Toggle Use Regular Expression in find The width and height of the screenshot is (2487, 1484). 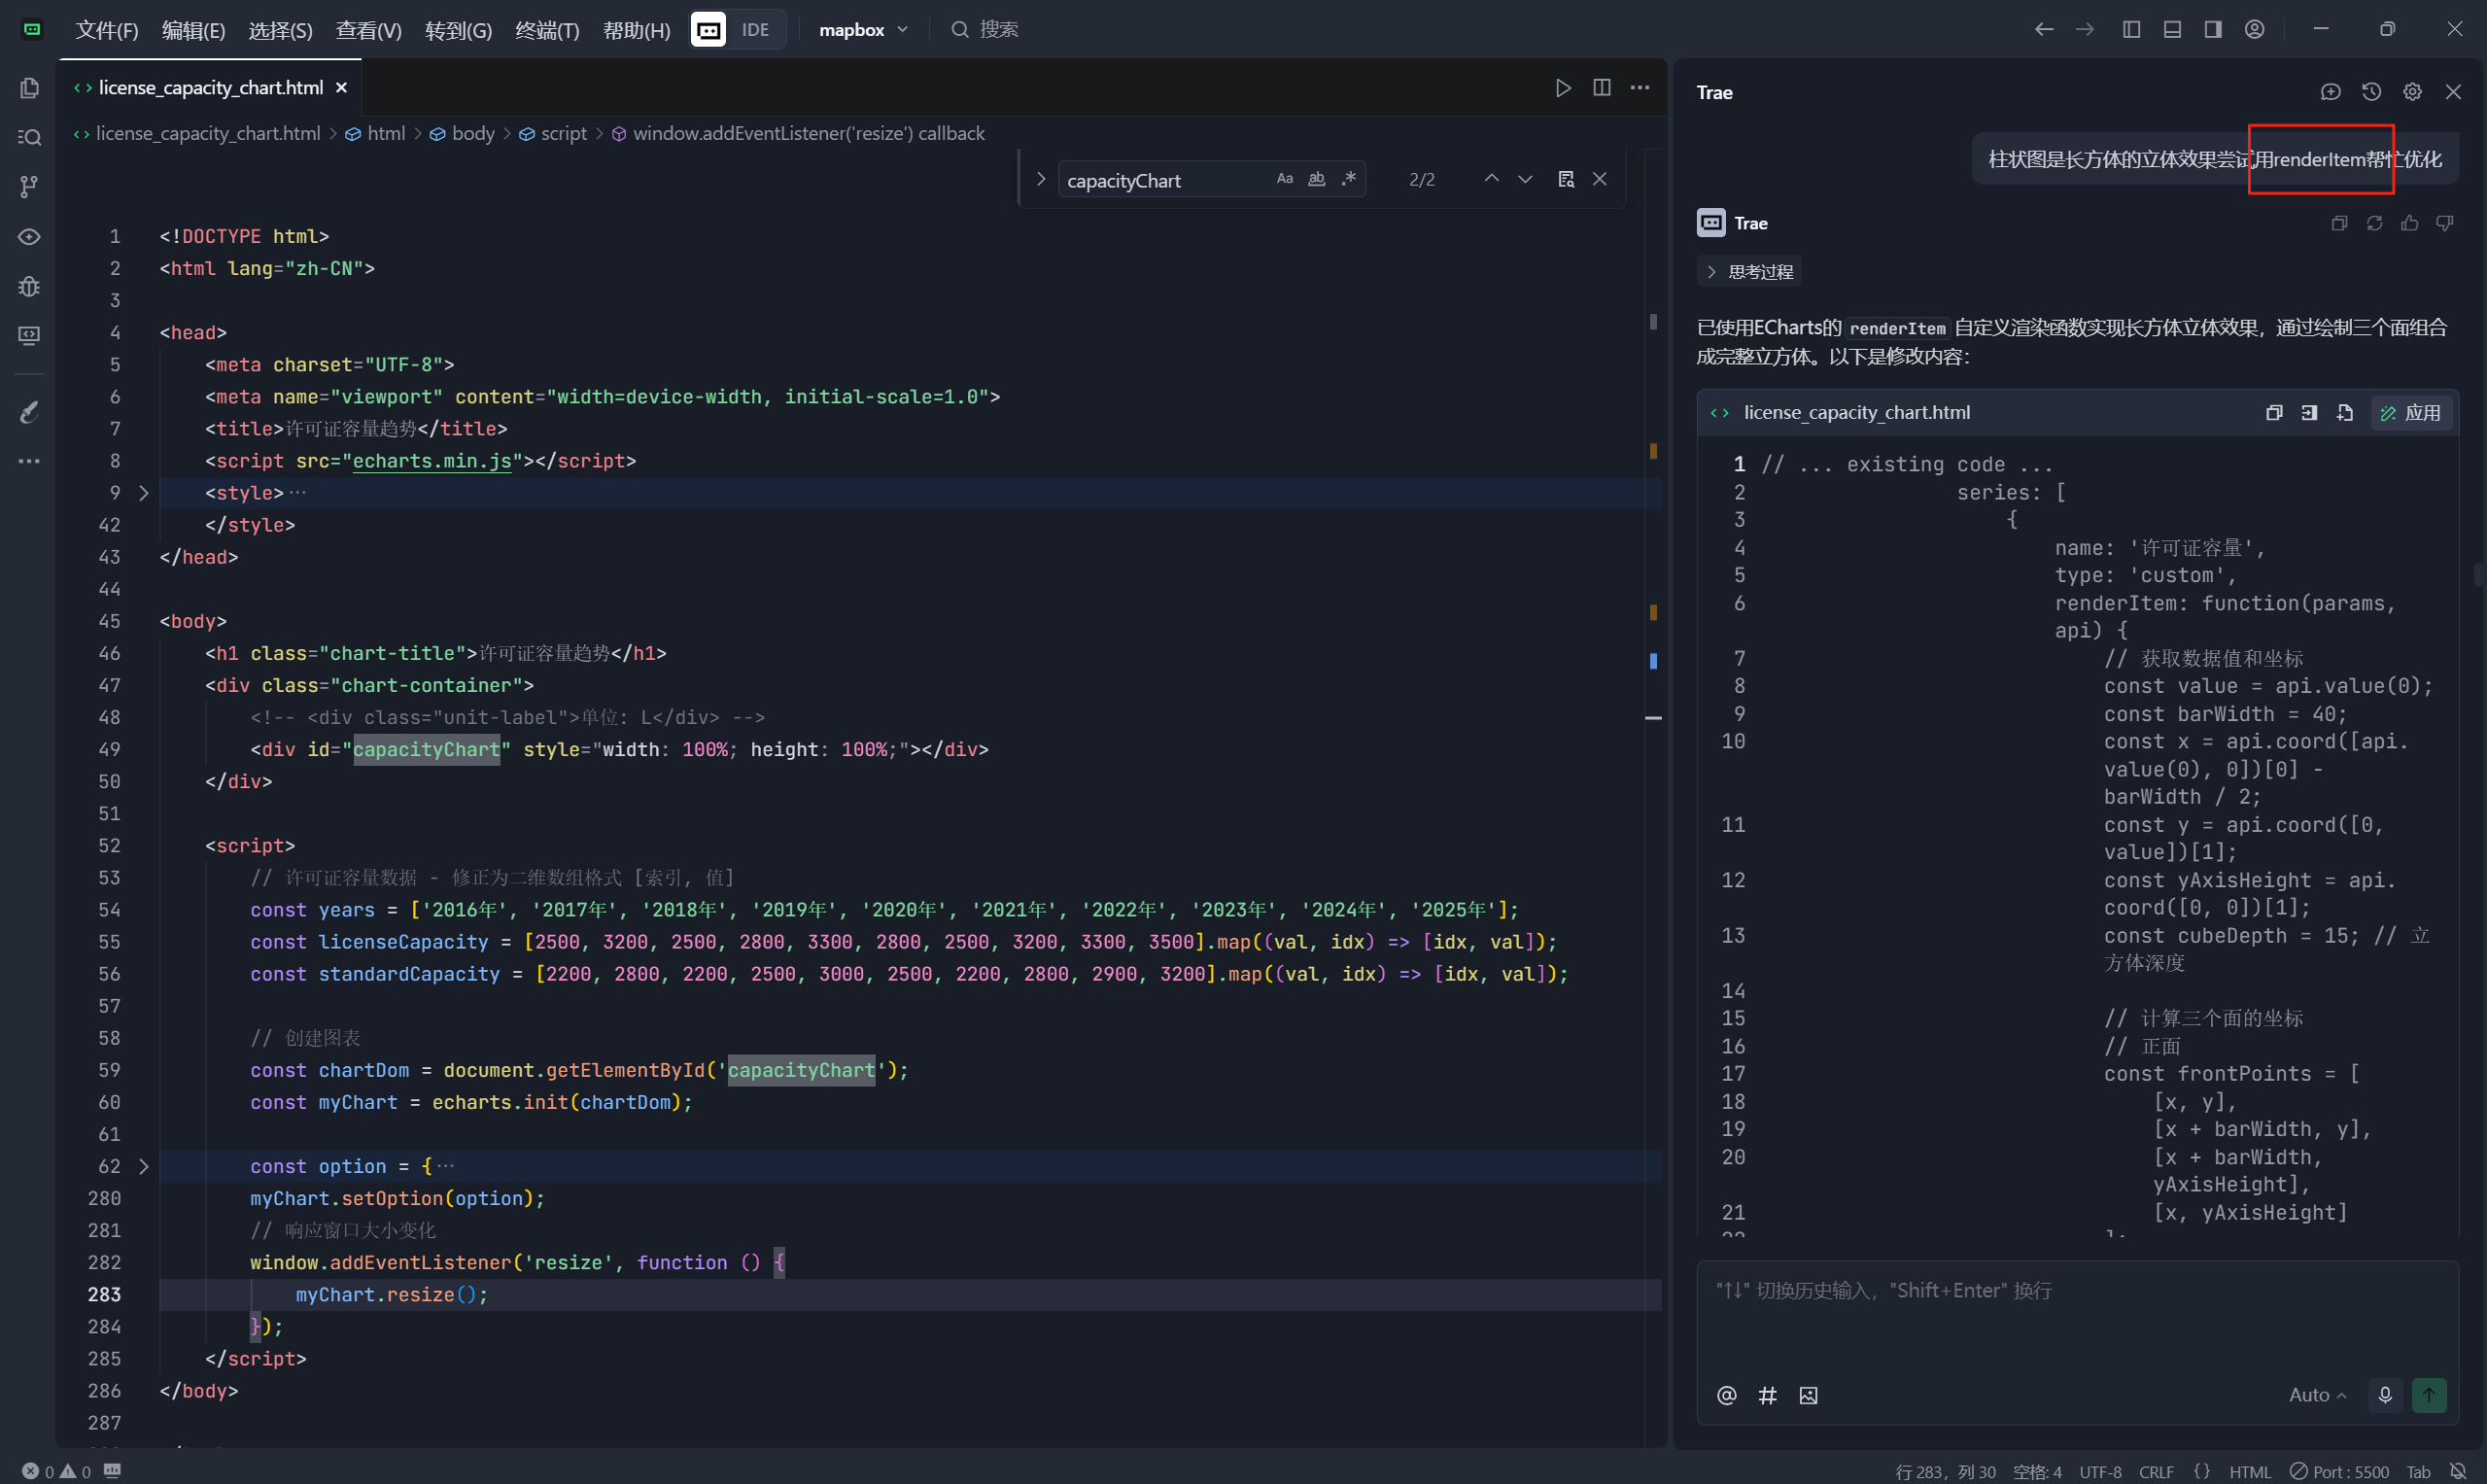click(x=1349, y=179)
